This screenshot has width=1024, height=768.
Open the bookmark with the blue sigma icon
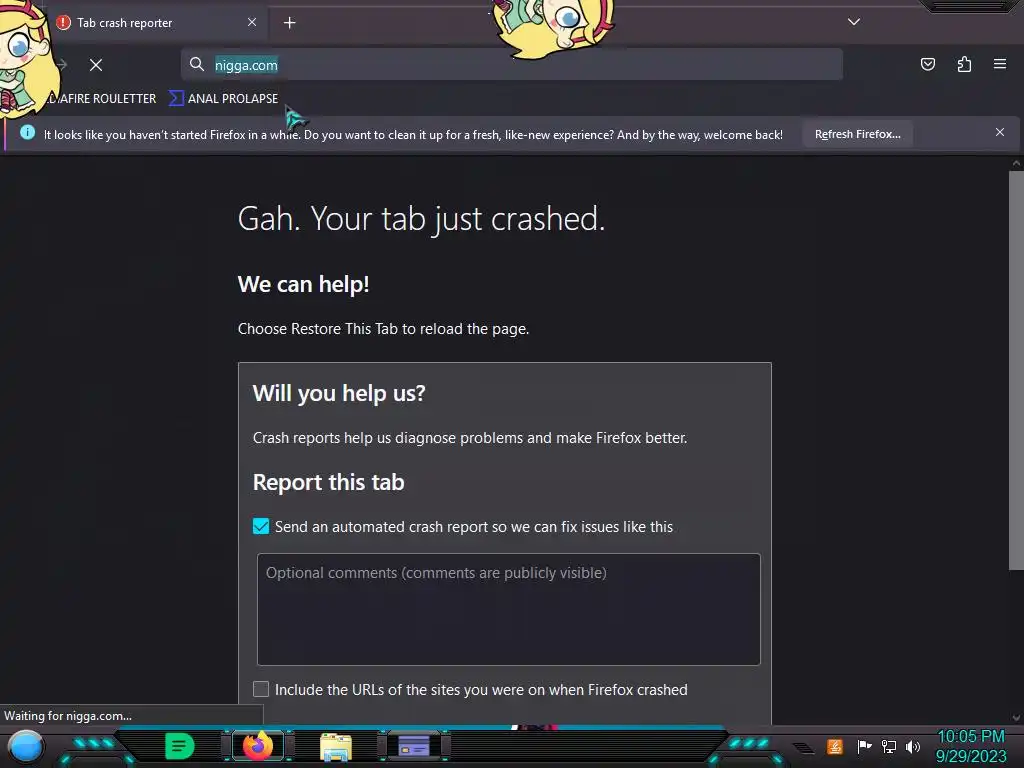224,99
